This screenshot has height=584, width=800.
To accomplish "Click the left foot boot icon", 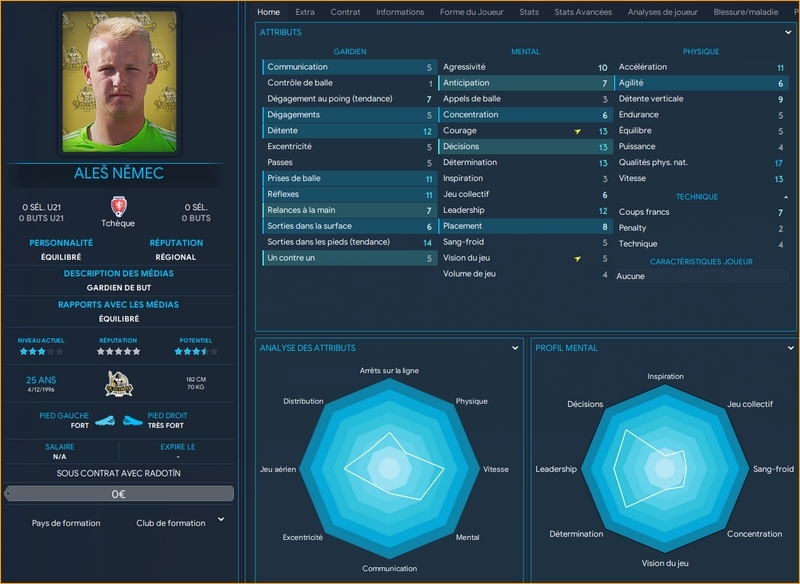I will tap(105, 421).
